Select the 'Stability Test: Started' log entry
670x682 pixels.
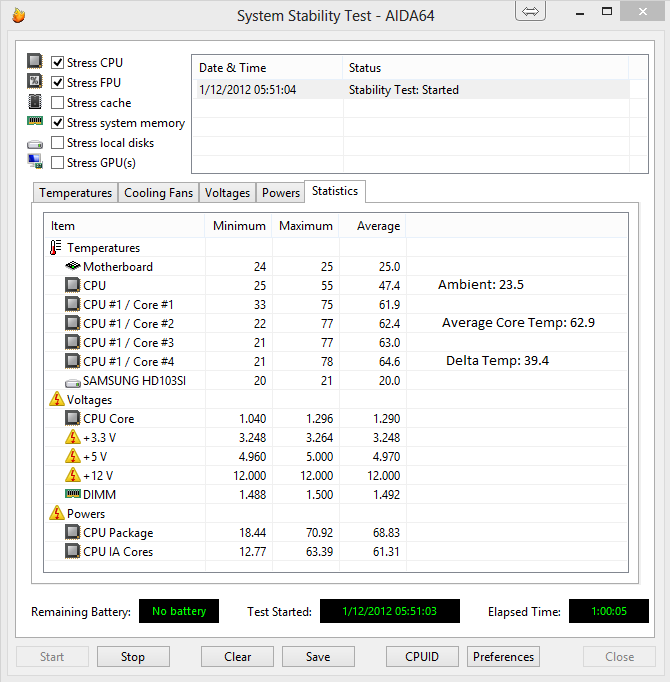404,90
